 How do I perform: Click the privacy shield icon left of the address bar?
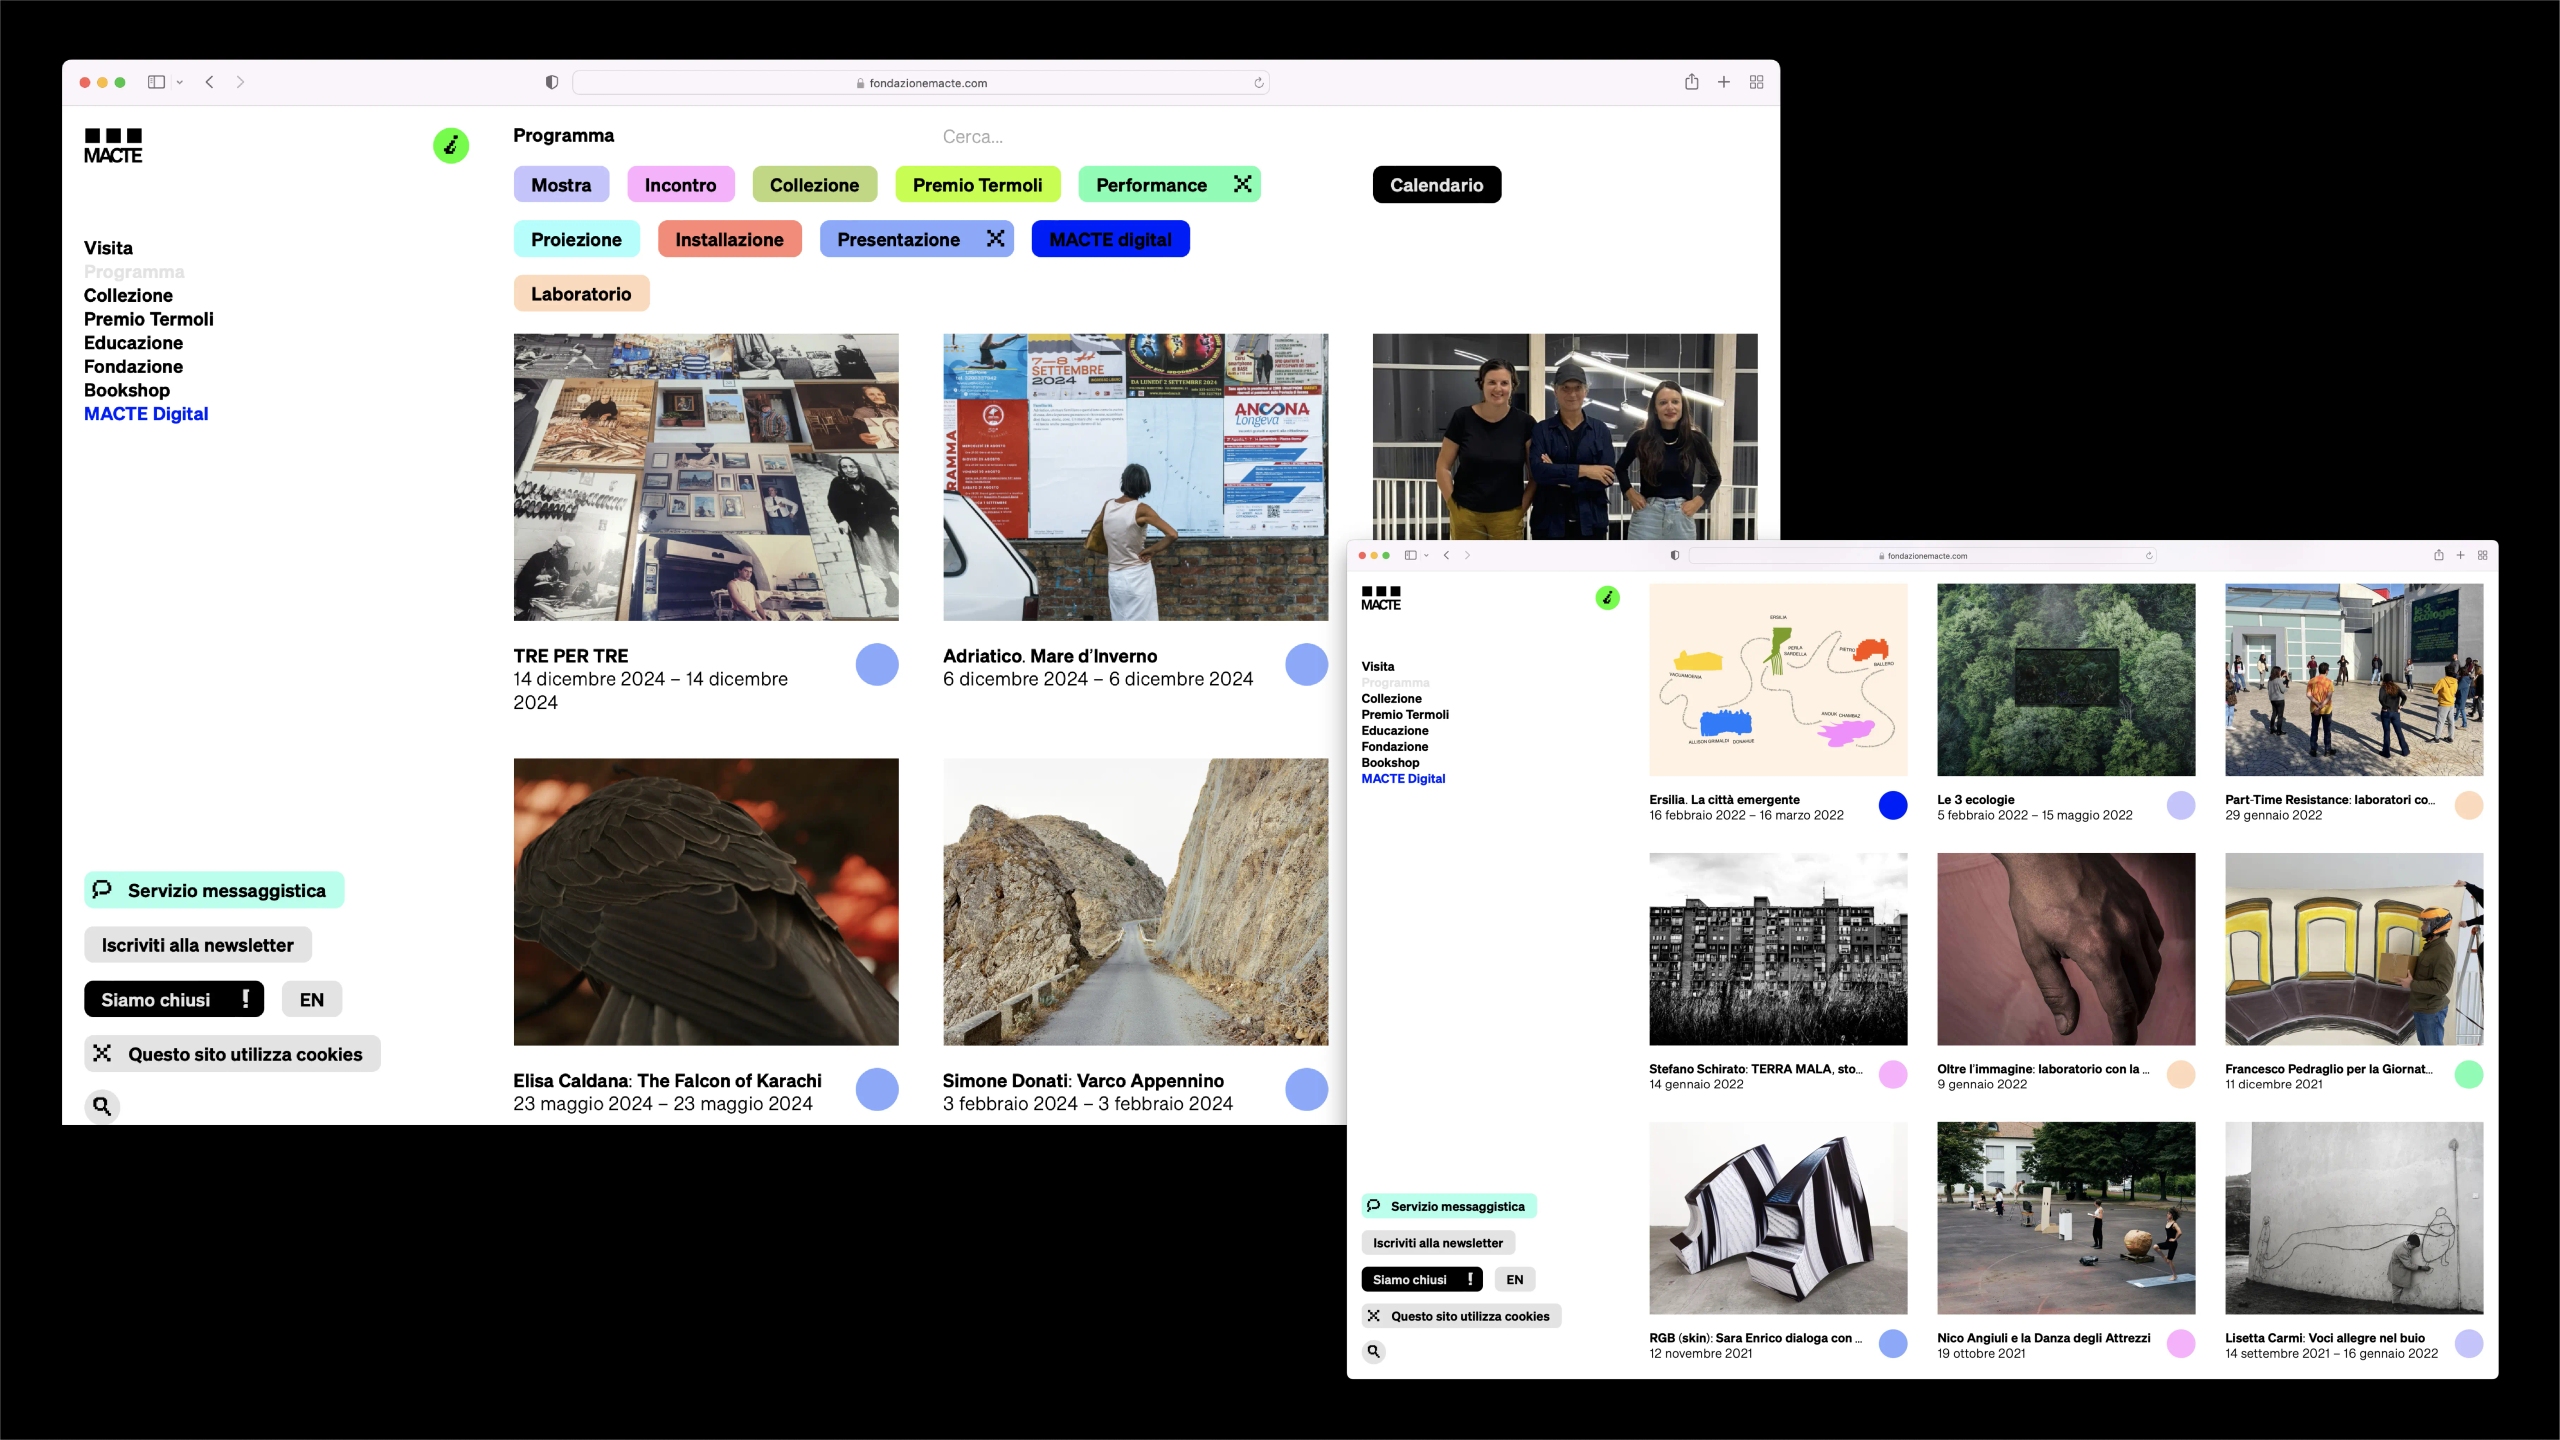pyautogui.click(x=551, y=82)
